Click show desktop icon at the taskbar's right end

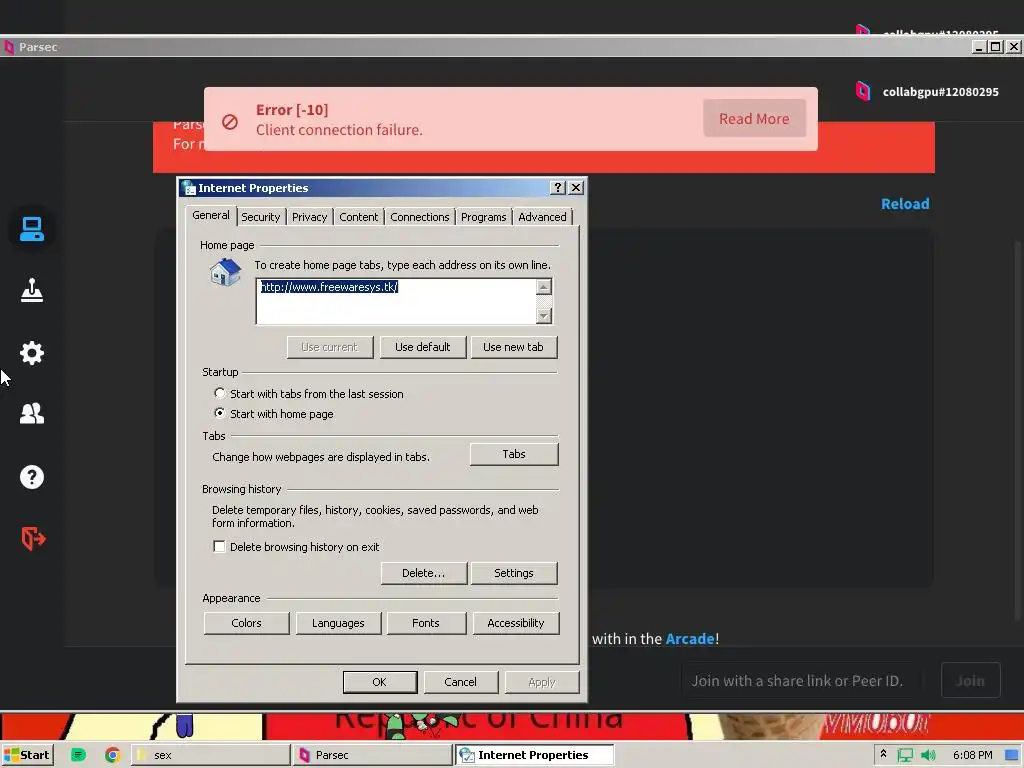(x=1012, y=755)
